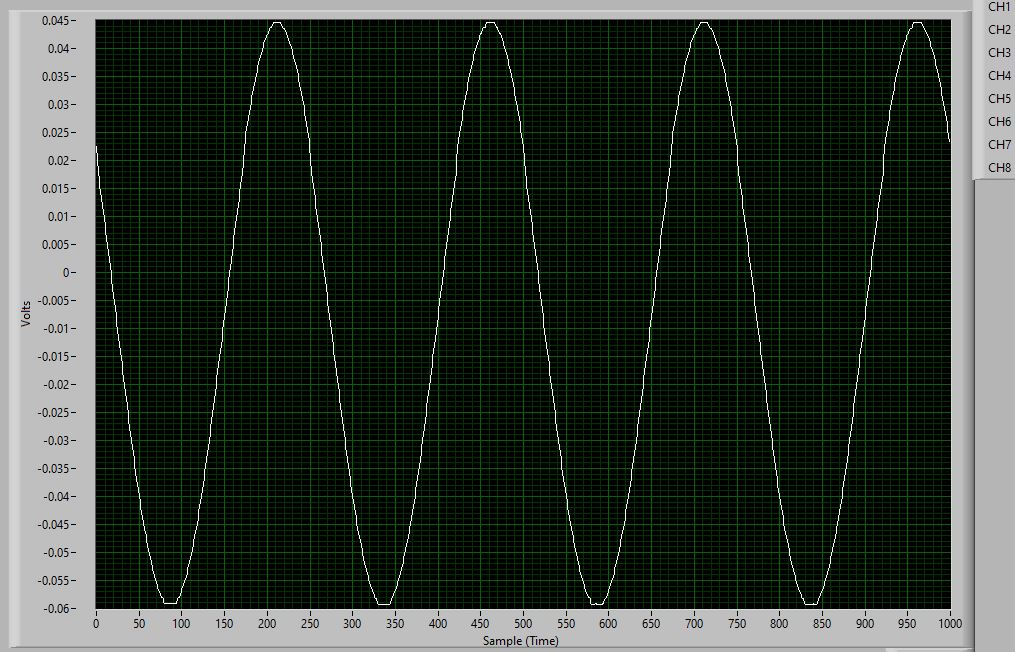Click the 0.02 Y-axis tick value
Screen dimensions: 1015x652
tap(59, 161)
